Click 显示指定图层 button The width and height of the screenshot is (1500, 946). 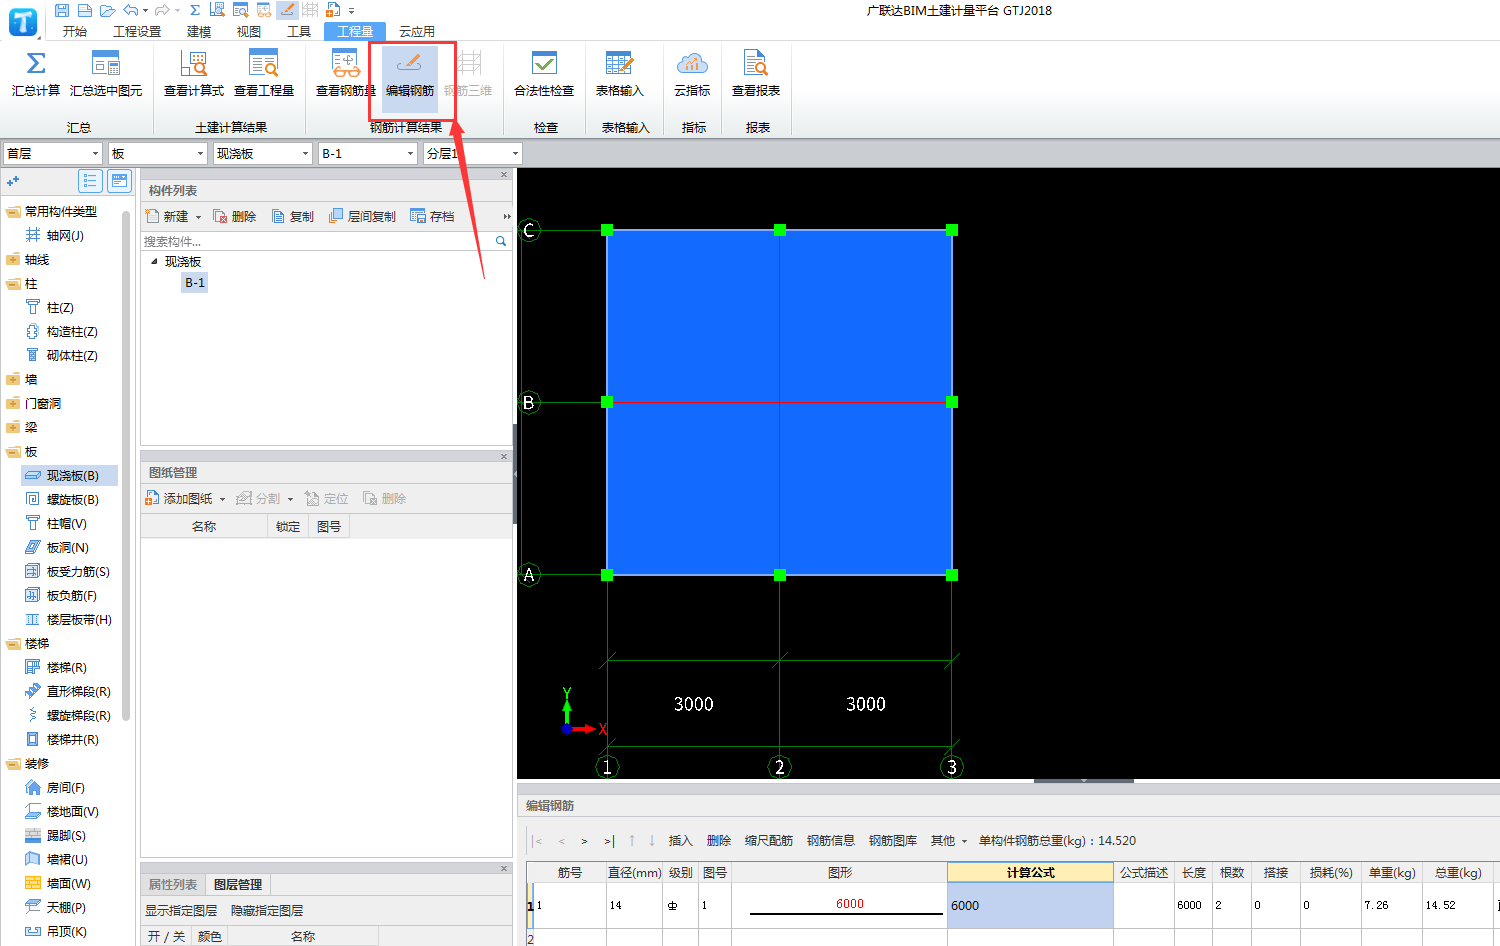[181, 911]
